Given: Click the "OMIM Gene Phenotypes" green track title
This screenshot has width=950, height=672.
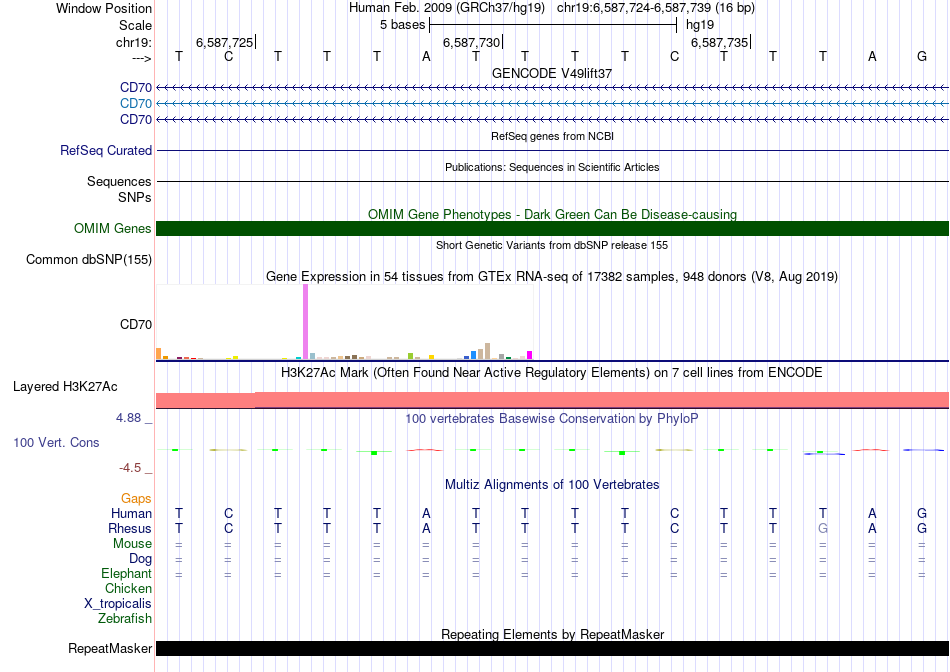Looking at the screenshot, I should (x=553, y=215).
